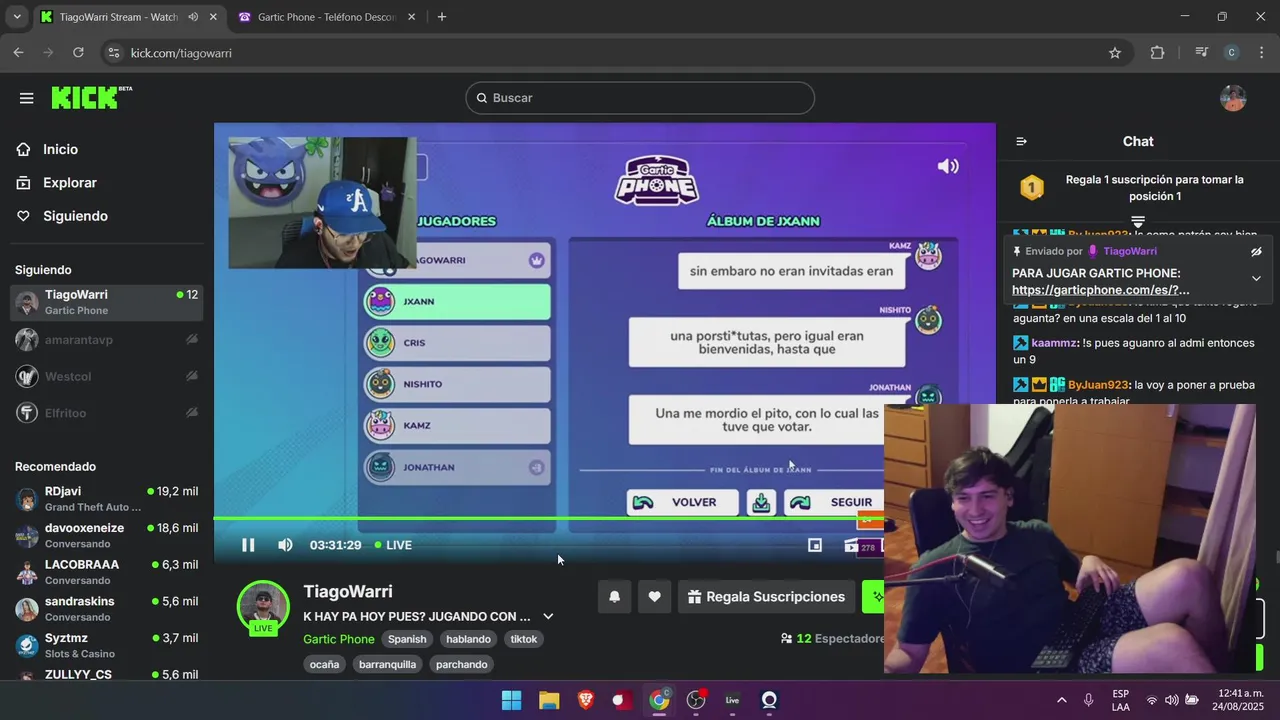This screenshot has width=1280, height=720.
Task: Open recommended channel davooxeneize
Action: point(106,535)
